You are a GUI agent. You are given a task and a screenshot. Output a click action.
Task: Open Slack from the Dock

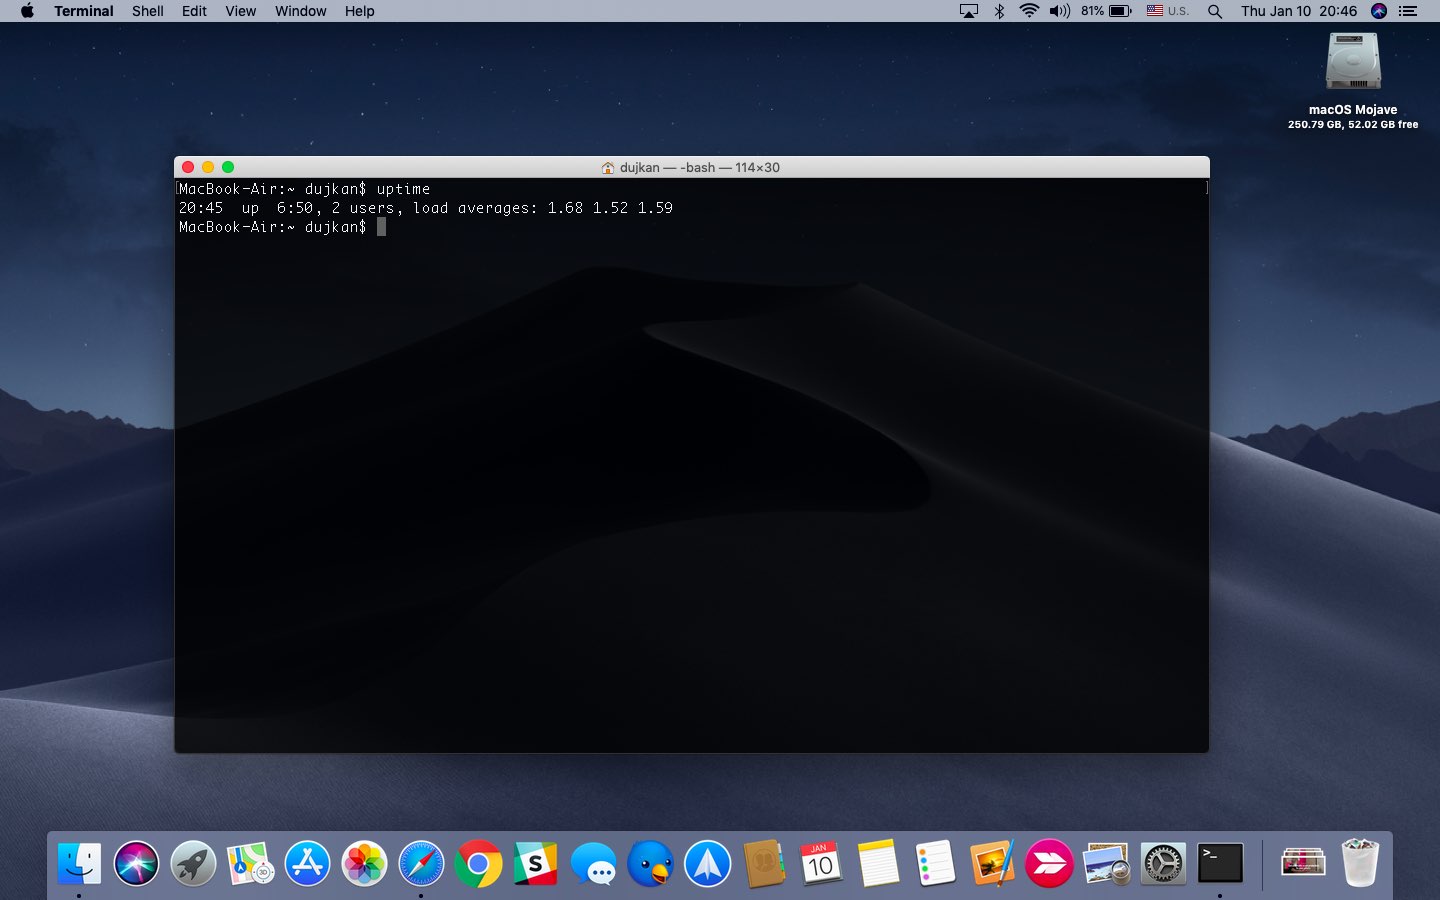tap(535, 863)
